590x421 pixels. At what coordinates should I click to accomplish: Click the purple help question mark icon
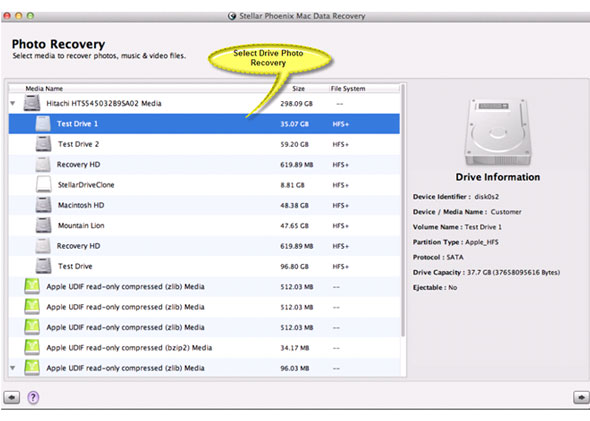(x=33, y=397)
